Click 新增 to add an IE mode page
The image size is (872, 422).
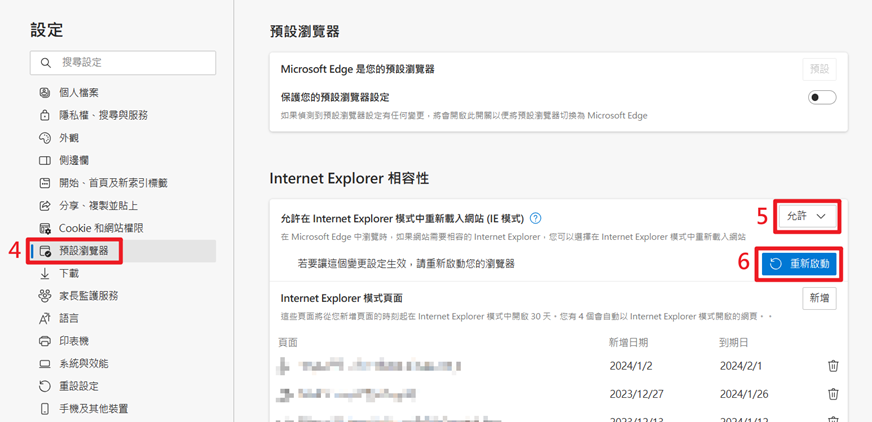819,298
